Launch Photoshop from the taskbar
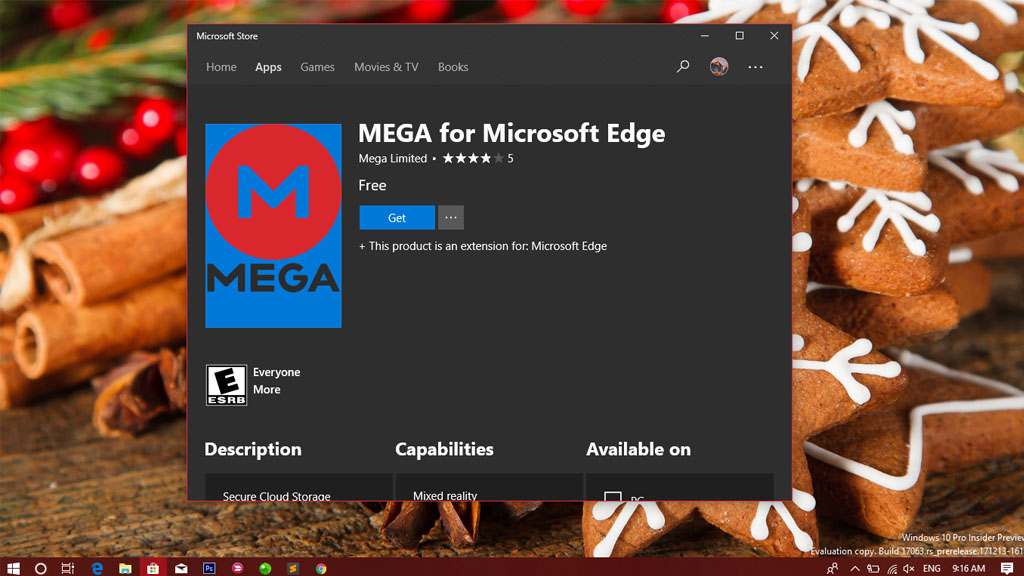 click(209, 568)
